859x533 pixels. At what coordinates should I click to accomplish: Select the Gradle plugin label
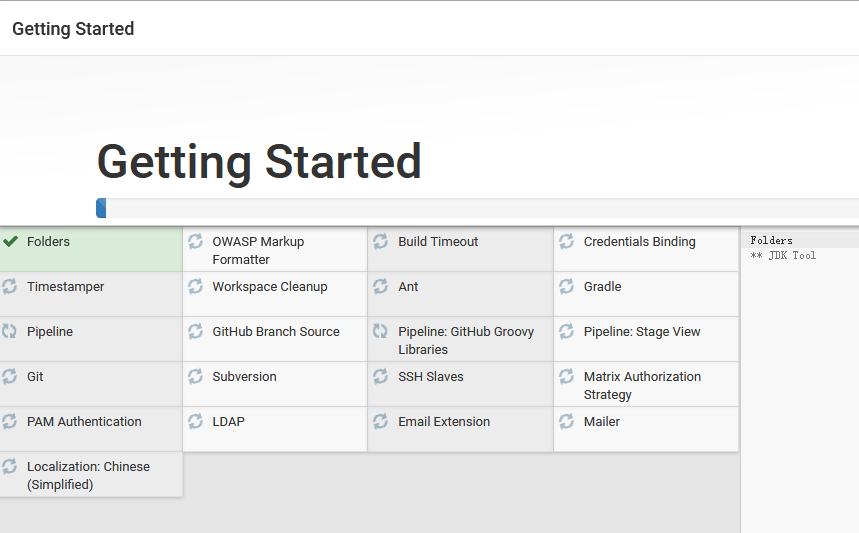click(x=602, y=286)
